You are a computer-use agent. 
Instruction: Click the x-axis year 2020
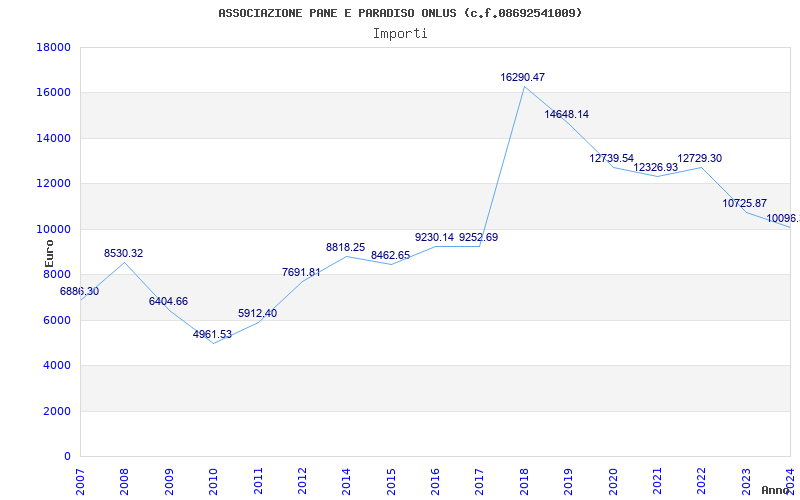(x=613, y=481)
